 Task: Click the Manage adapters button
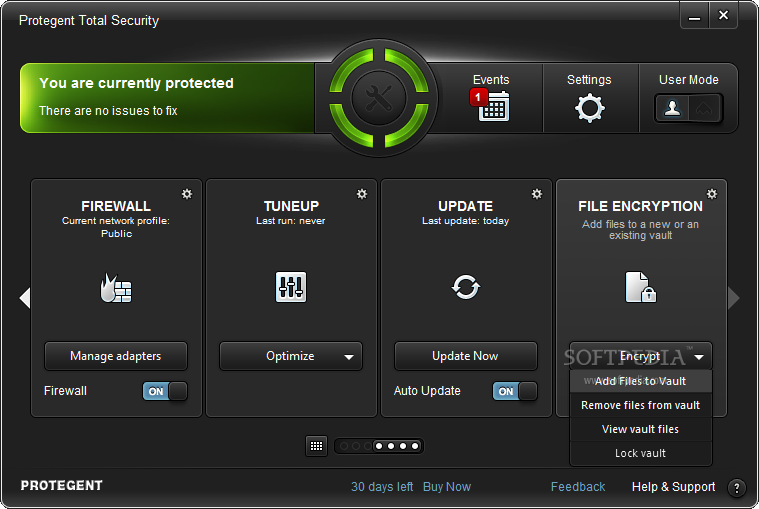click(x=116, y=356)
